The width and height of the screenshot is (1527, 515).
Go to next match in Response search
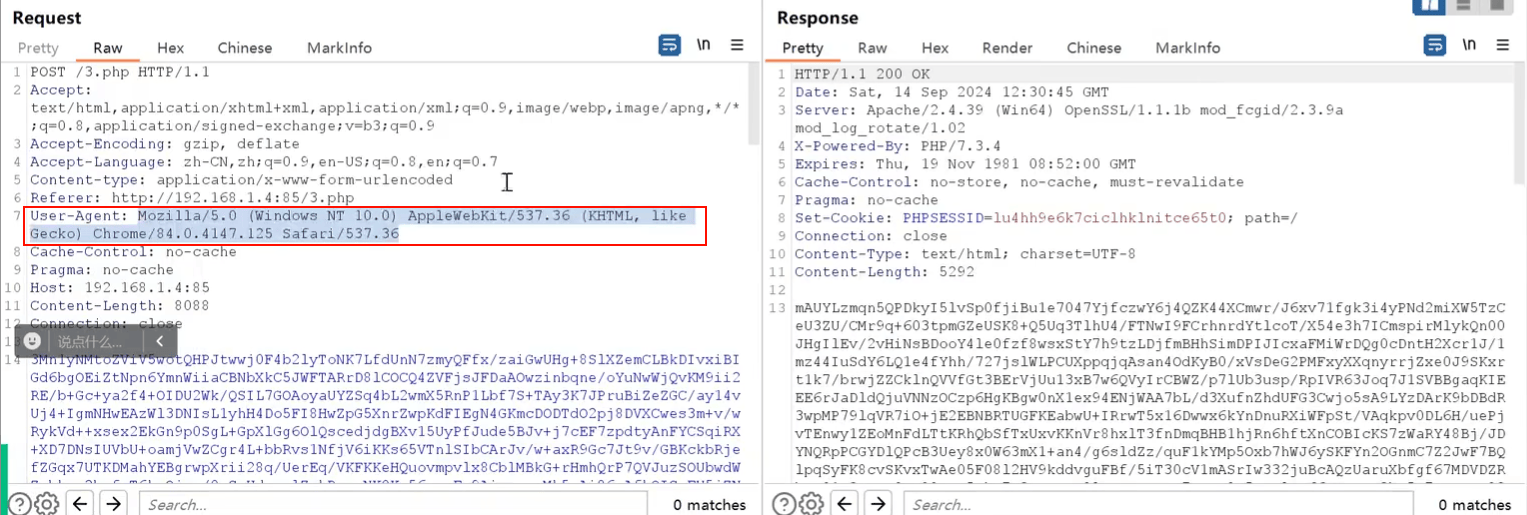click(879, 504)
